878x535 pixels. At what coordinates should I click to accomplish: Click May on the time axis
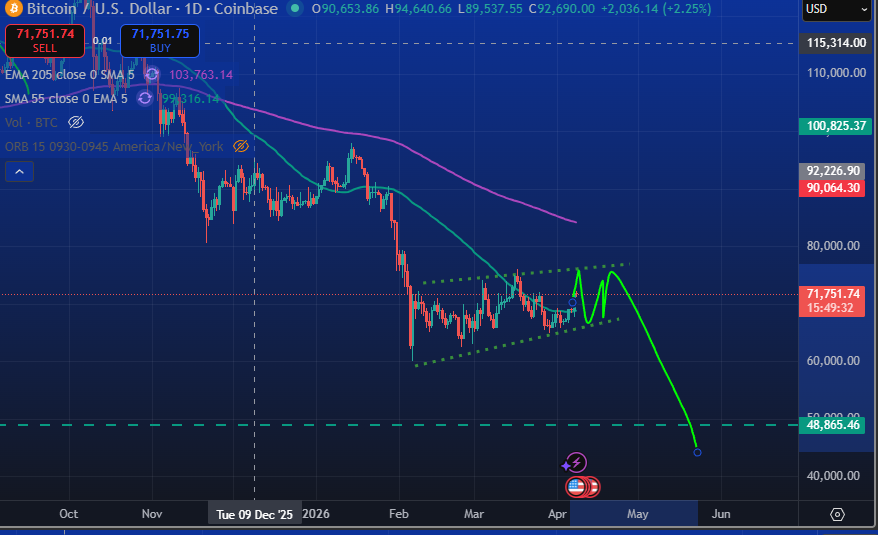(x=637, y=514)
